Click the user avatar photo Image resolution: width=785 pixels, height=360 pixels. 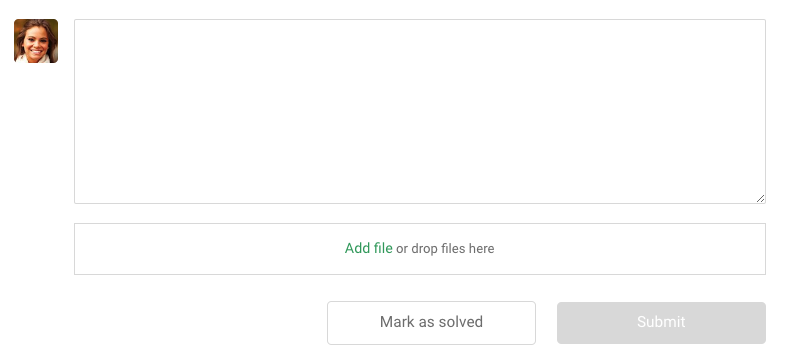click(x=36, y=41)
